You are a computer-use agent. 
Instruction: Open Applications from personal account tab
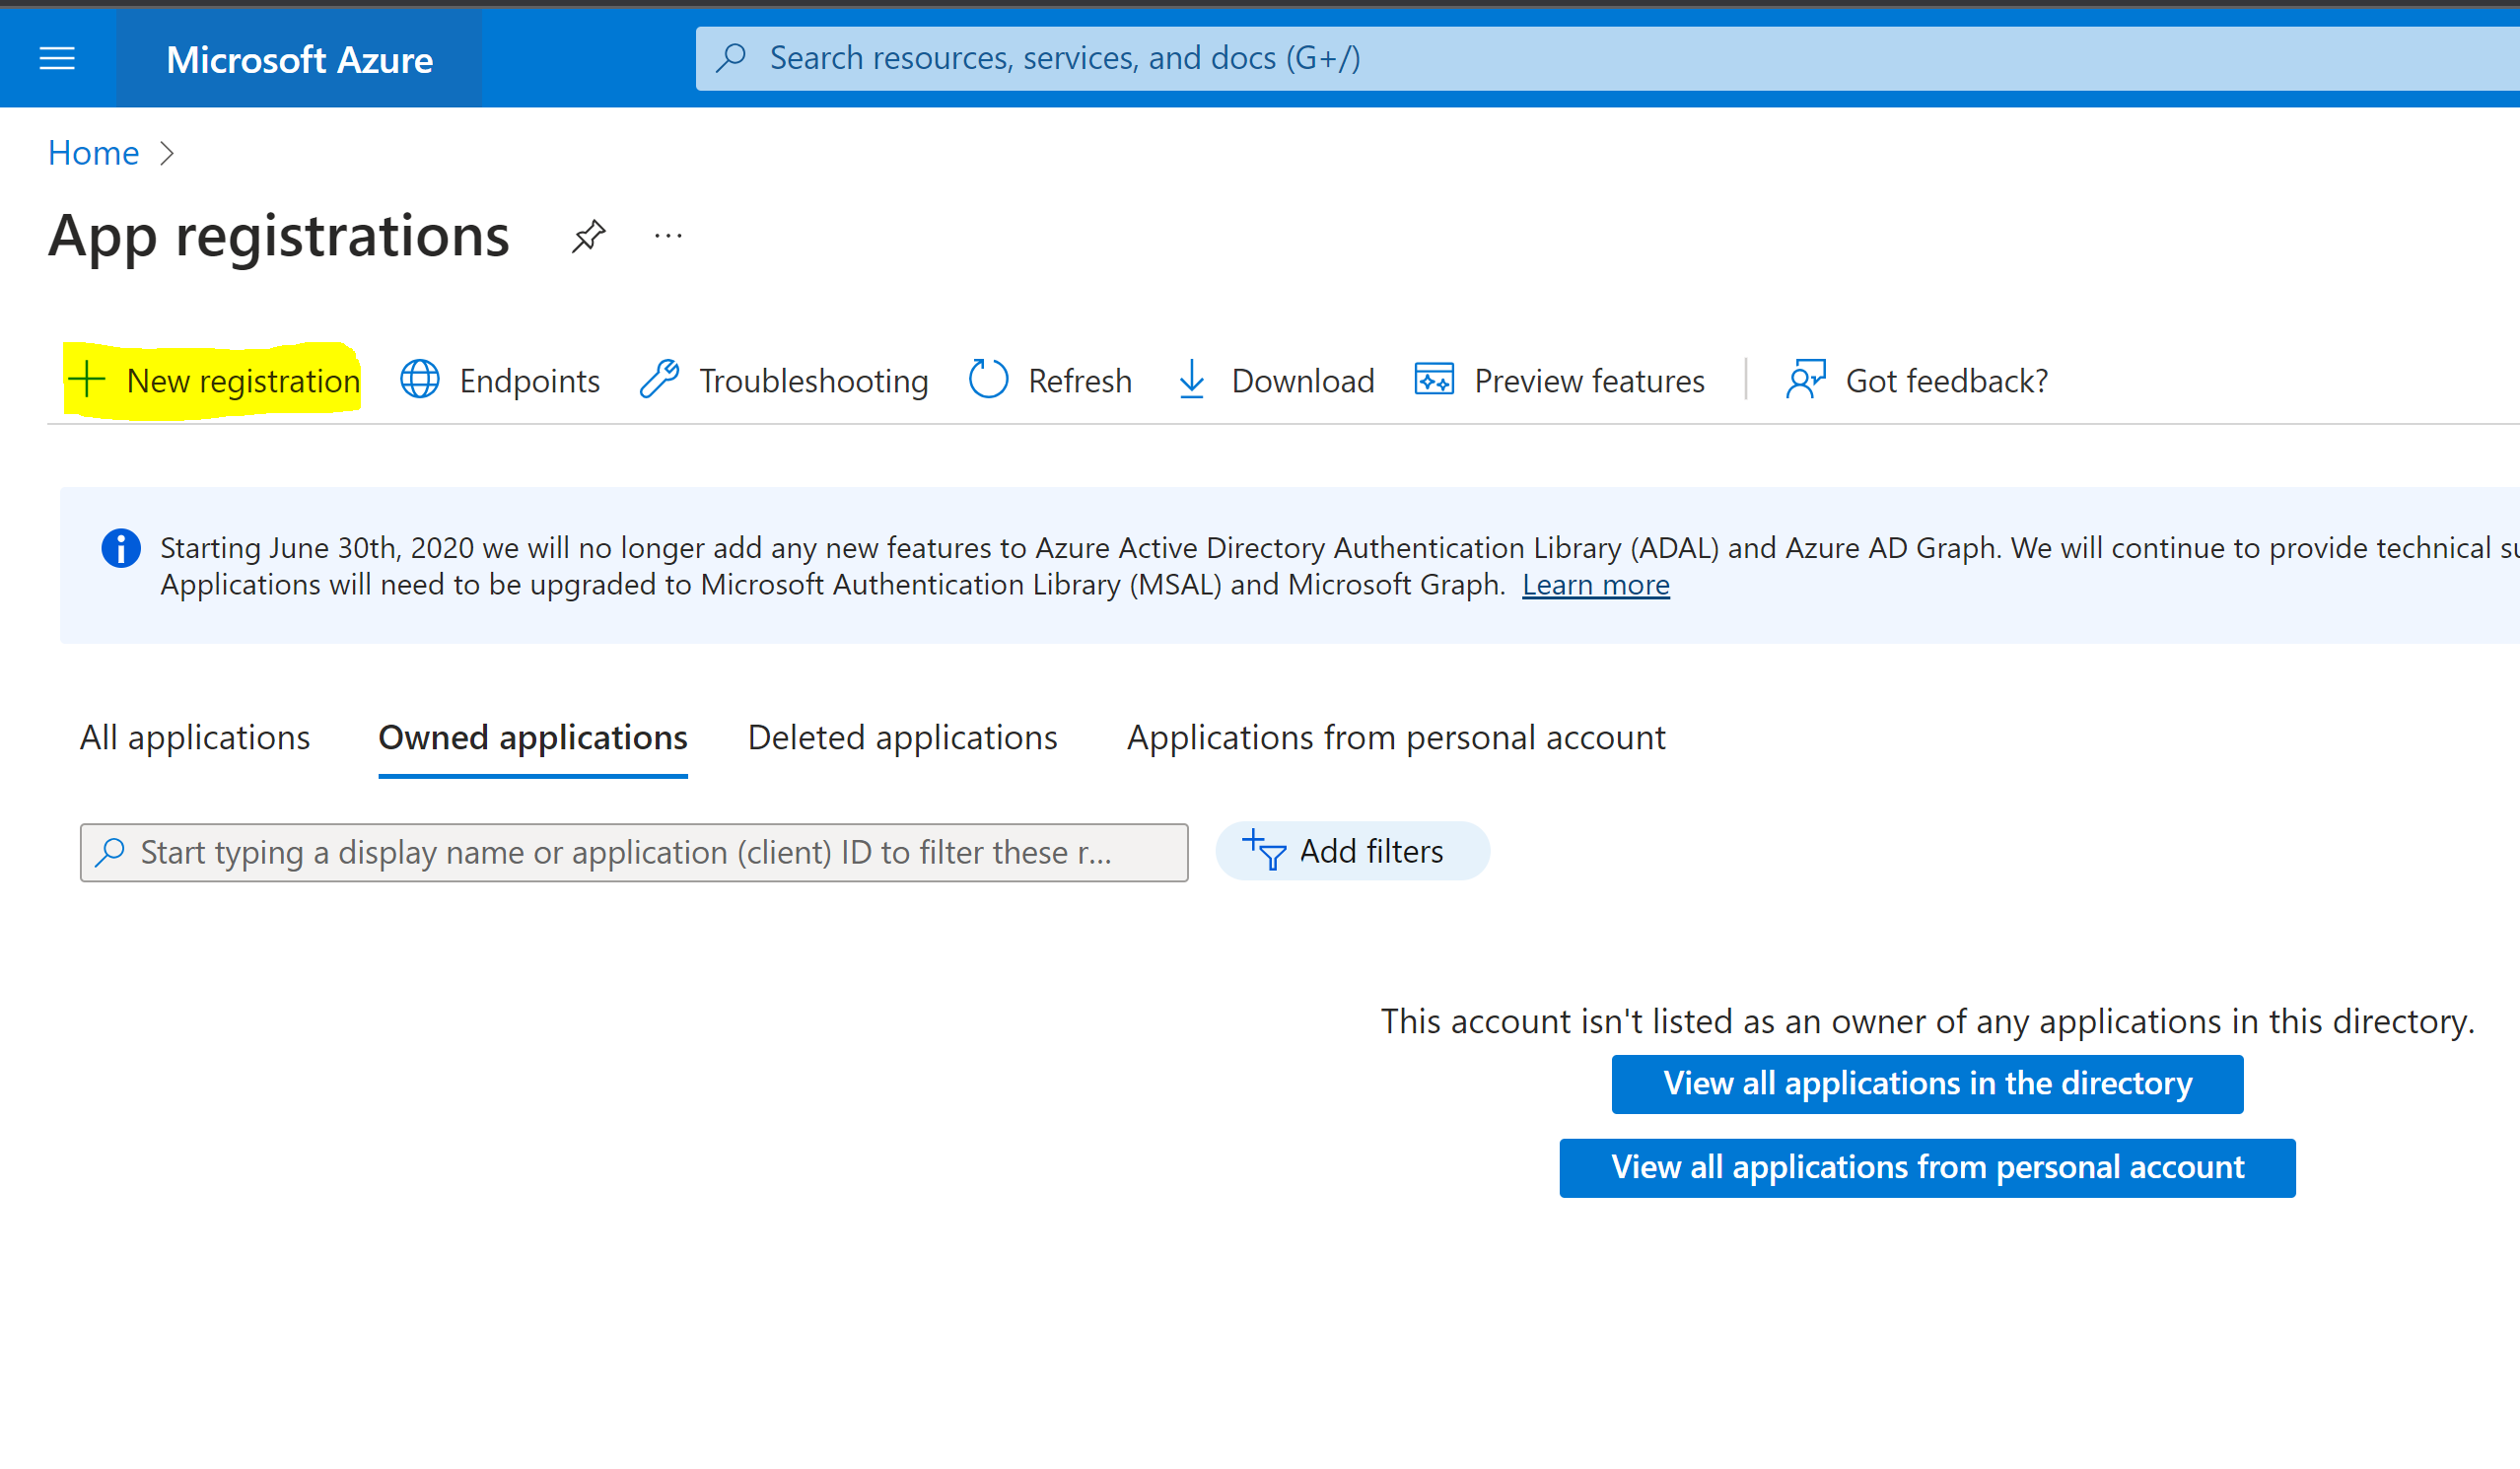(x=1395, y=737)
